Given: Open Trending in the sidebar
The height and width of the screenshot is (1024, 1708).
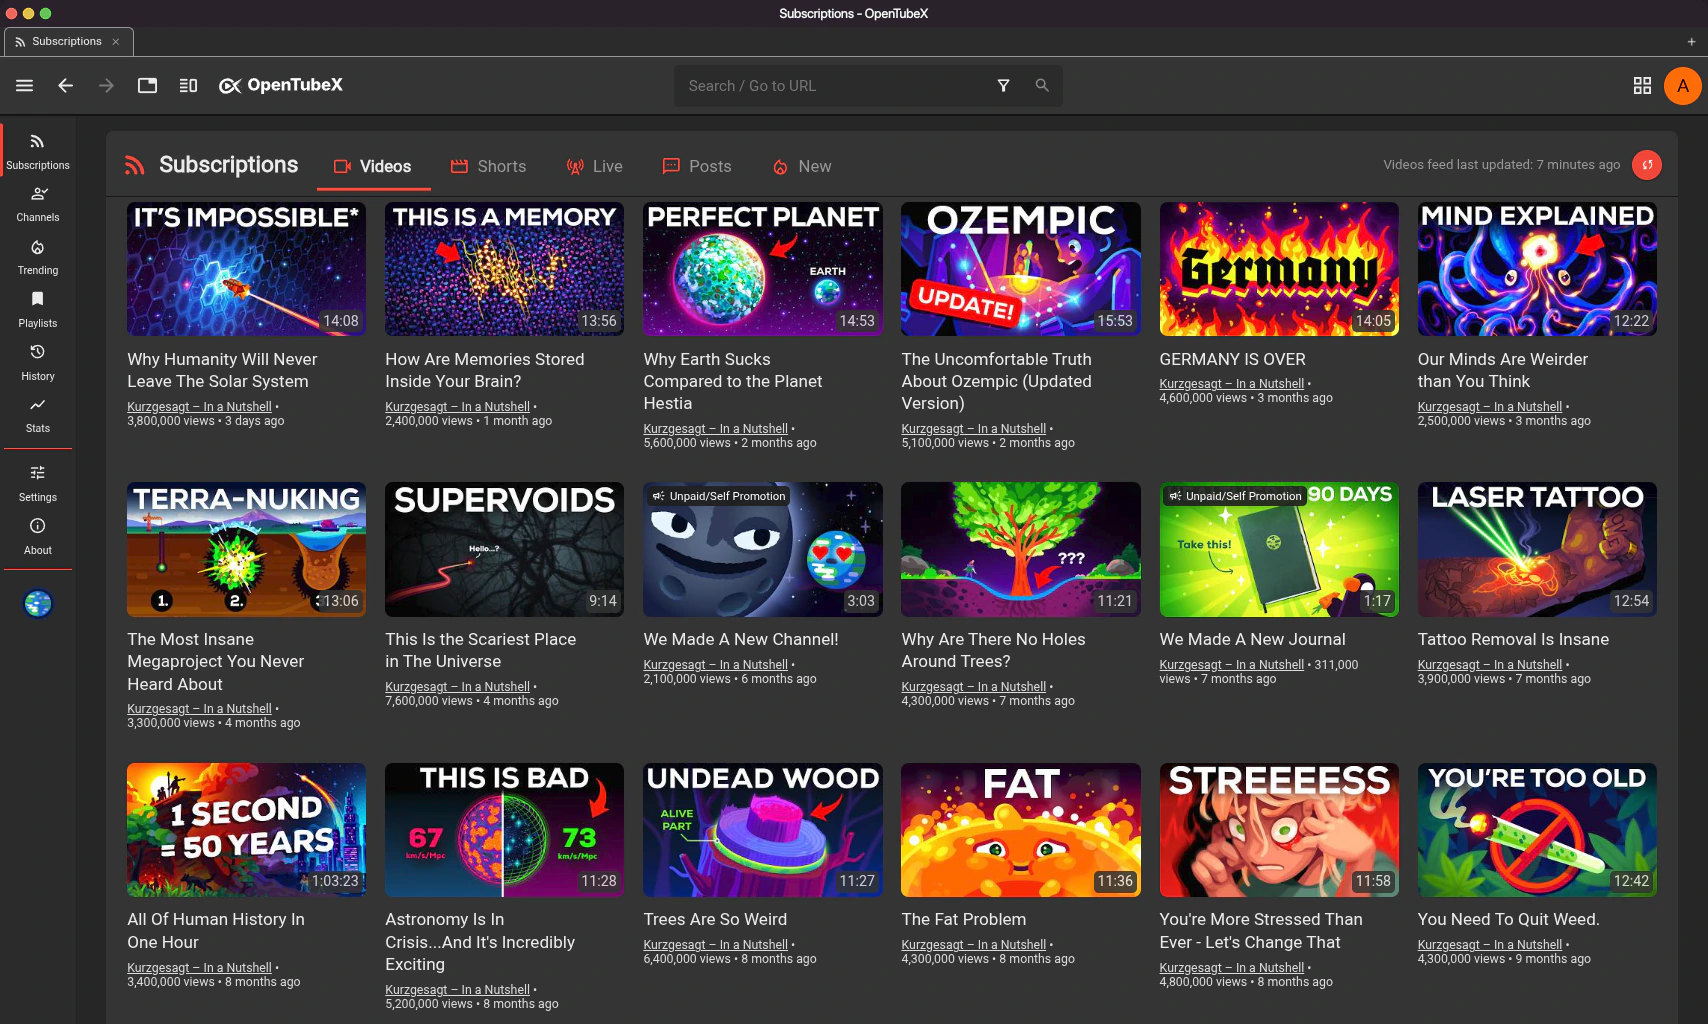Looking at the screenshot, I should (38, 257).
